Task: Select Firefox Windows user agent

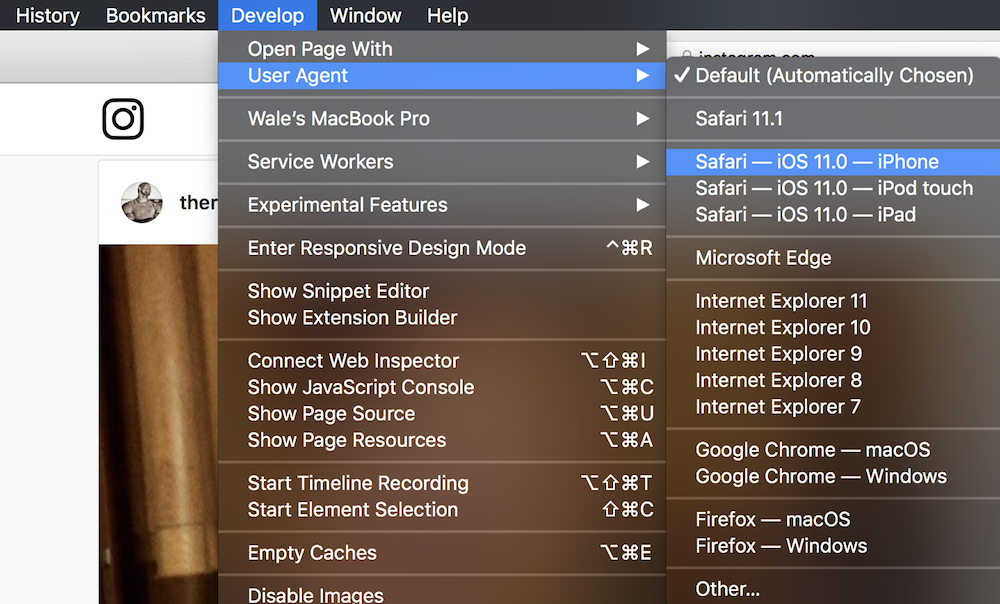Action: pyautogui.click(x=833, y=546)
